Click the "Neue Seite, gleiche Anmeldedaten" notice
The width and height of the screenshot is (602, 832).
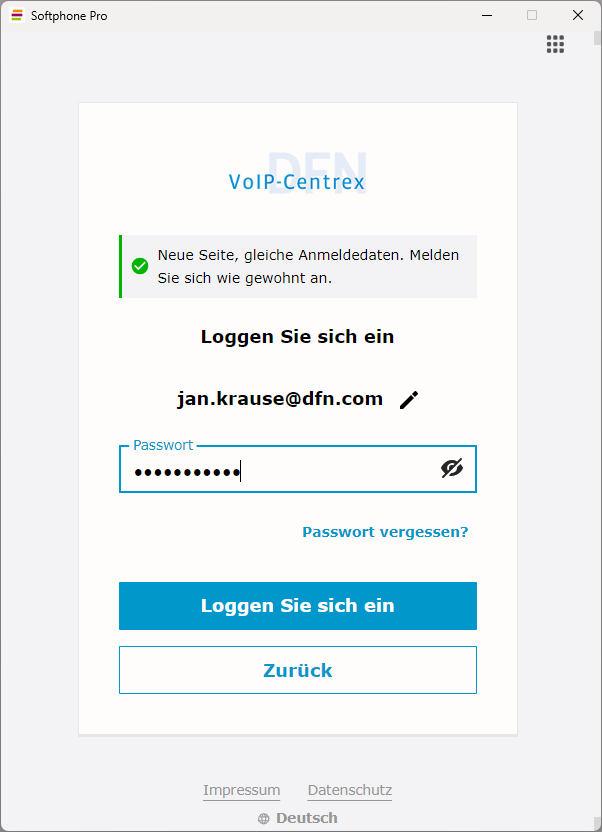[x=308, y=266]
